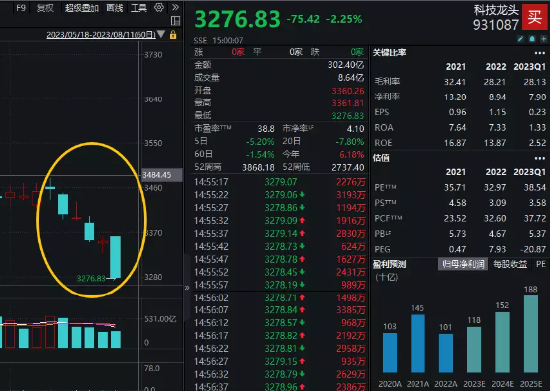550x392 pixels.
Task: Click the 开盘 price 3360.26
Action: [x=348, y=91]
